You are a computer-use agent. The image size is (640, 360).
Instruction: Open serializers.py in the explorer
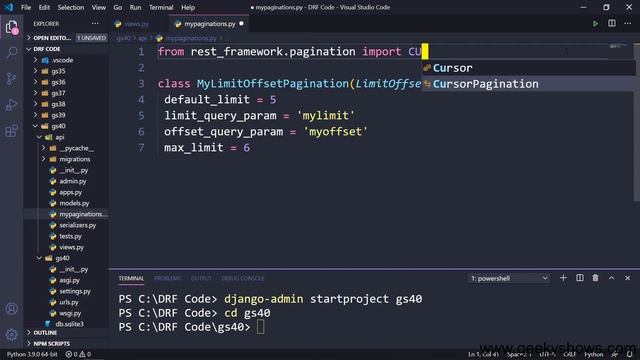67,225
